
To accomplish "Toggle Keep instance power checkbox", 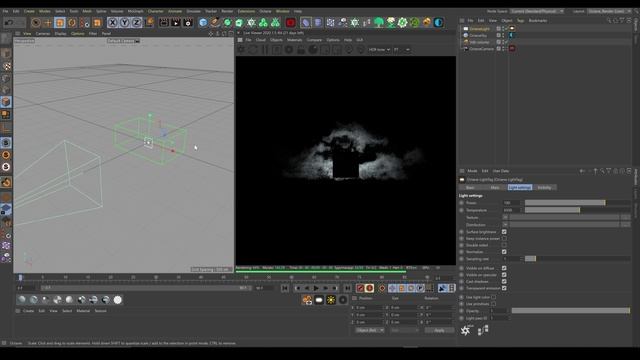I will click(504, 238).
